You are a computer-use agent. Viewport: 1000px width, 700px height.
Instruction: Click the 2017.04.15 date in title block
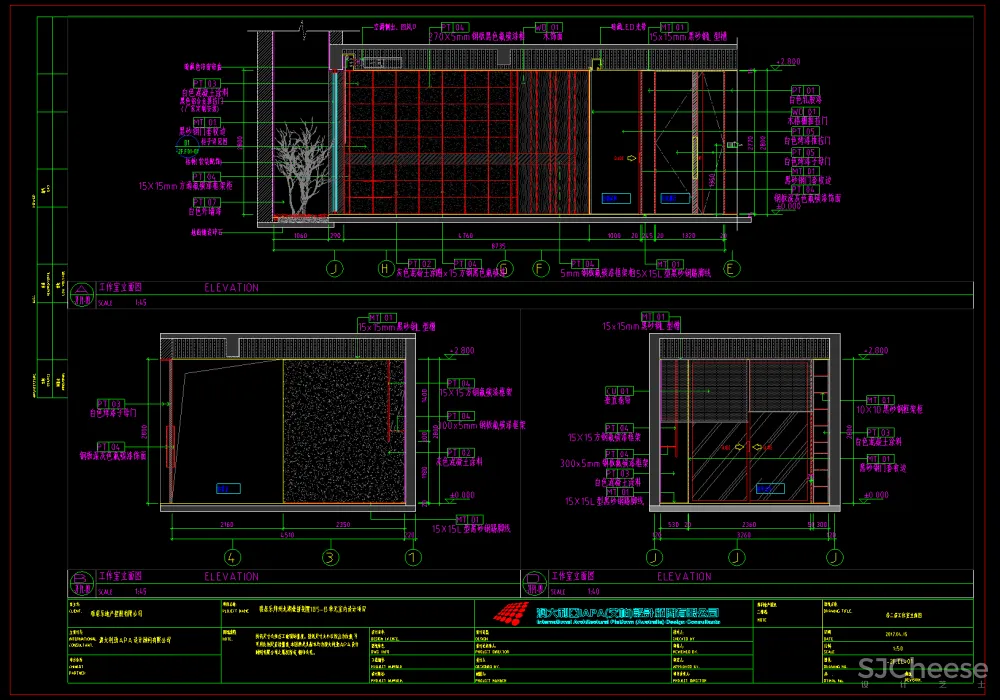point(897,632)
